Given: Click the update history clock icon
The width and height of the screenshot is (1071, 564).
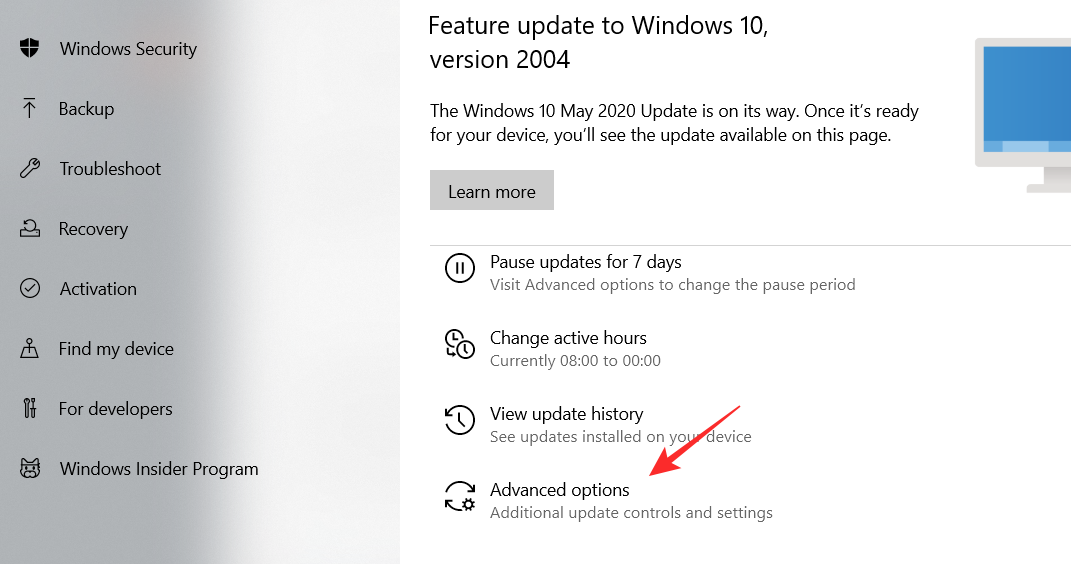Looking at the screenshot, I should pos(459,420).
